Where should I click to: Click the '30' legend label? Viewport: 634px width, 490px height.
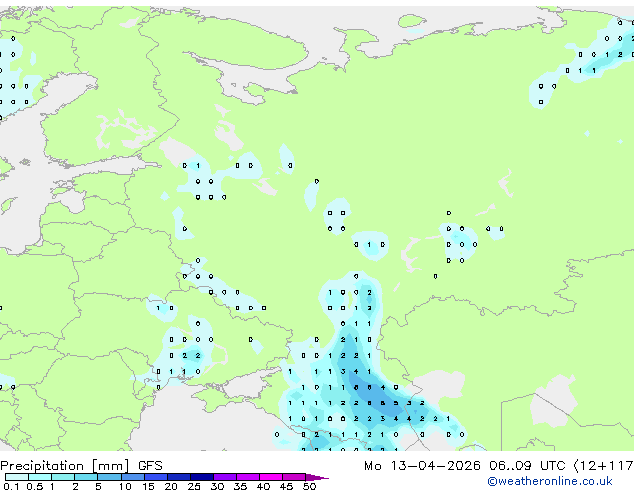click(217, 486)
